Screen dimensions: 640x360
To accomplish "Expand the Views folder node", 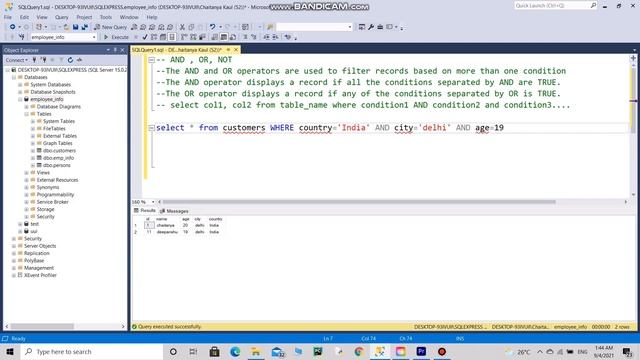I will pos(27,173).
